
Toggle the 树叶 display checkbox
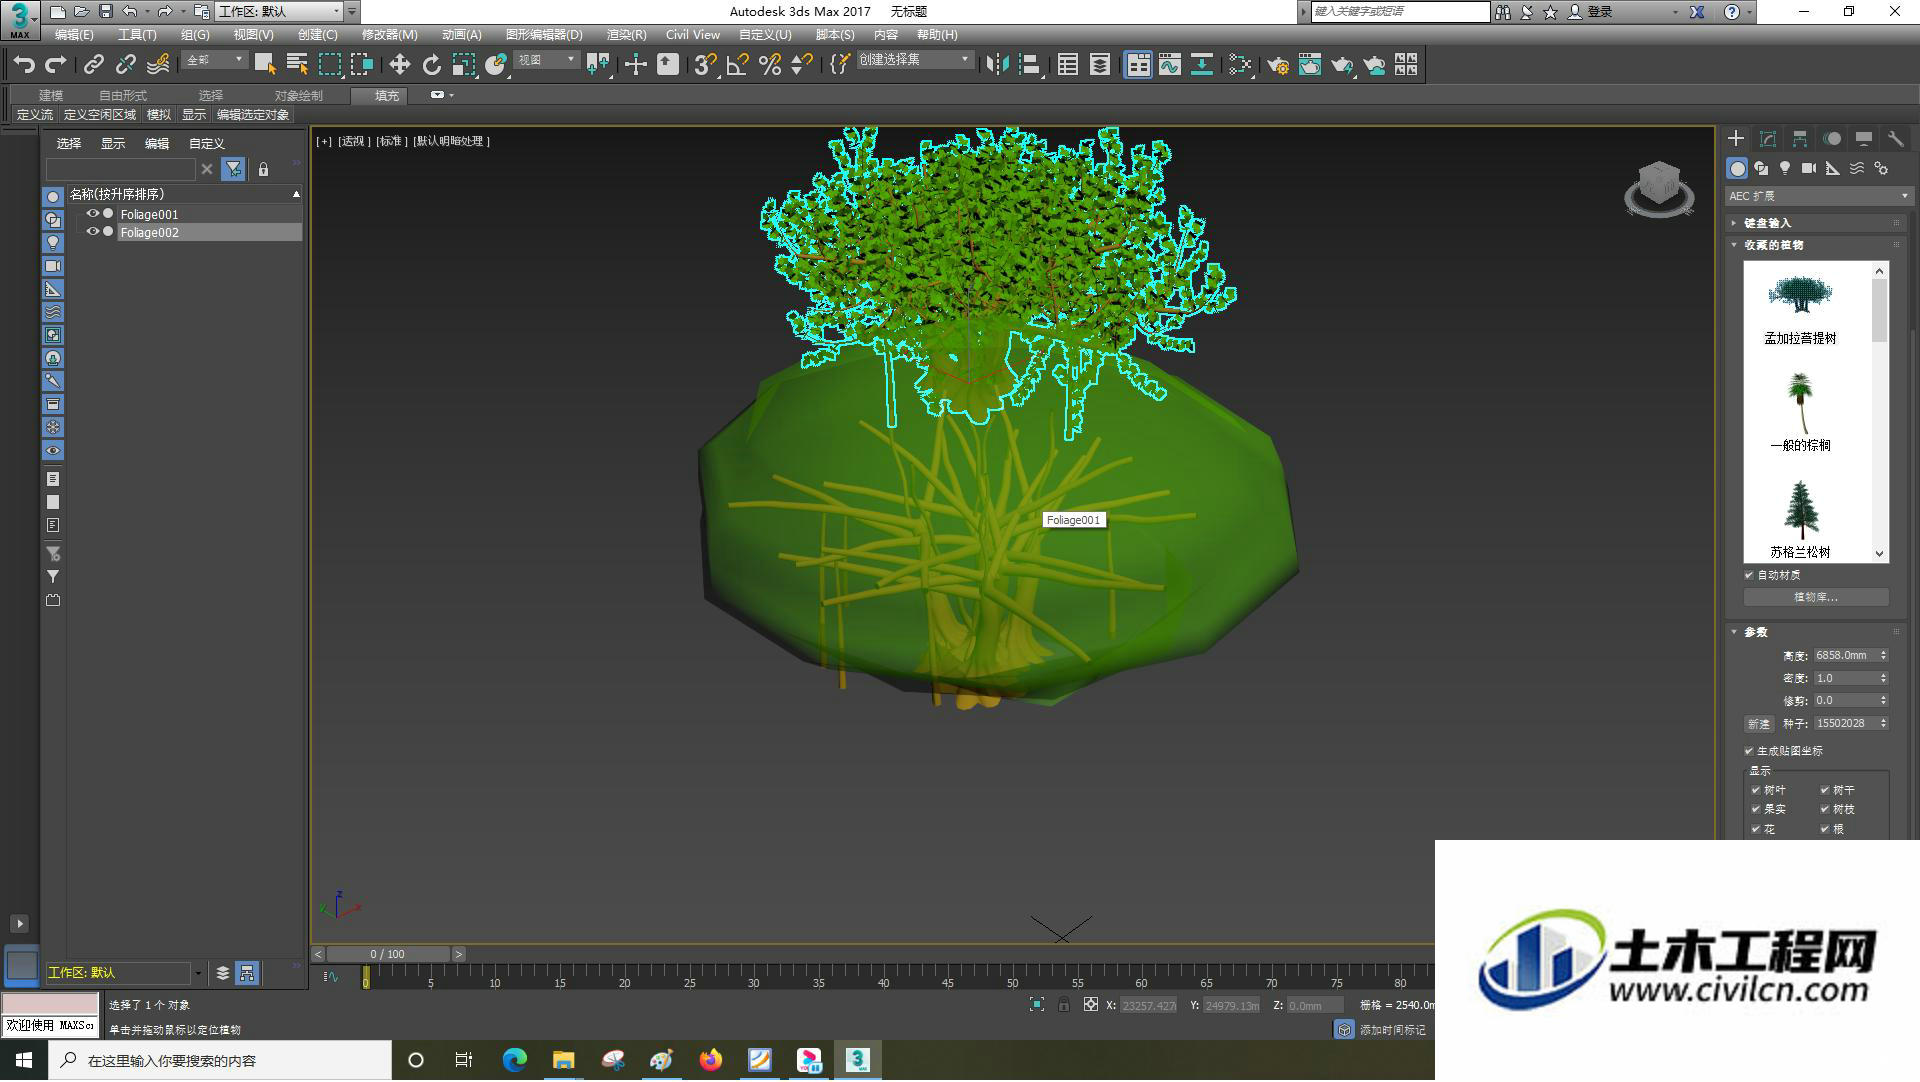(1756, 790)
